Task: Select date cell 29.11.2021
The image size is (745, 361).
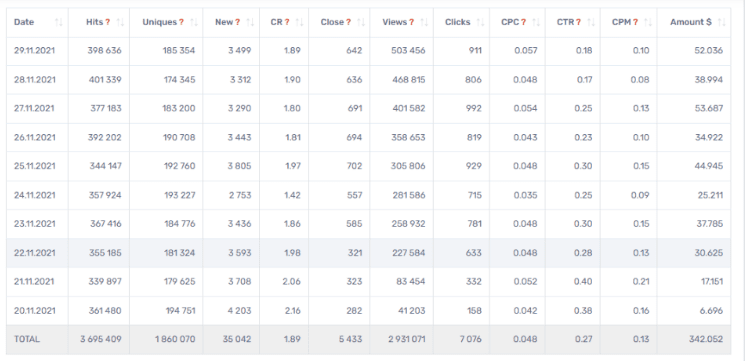Action: 35,51
